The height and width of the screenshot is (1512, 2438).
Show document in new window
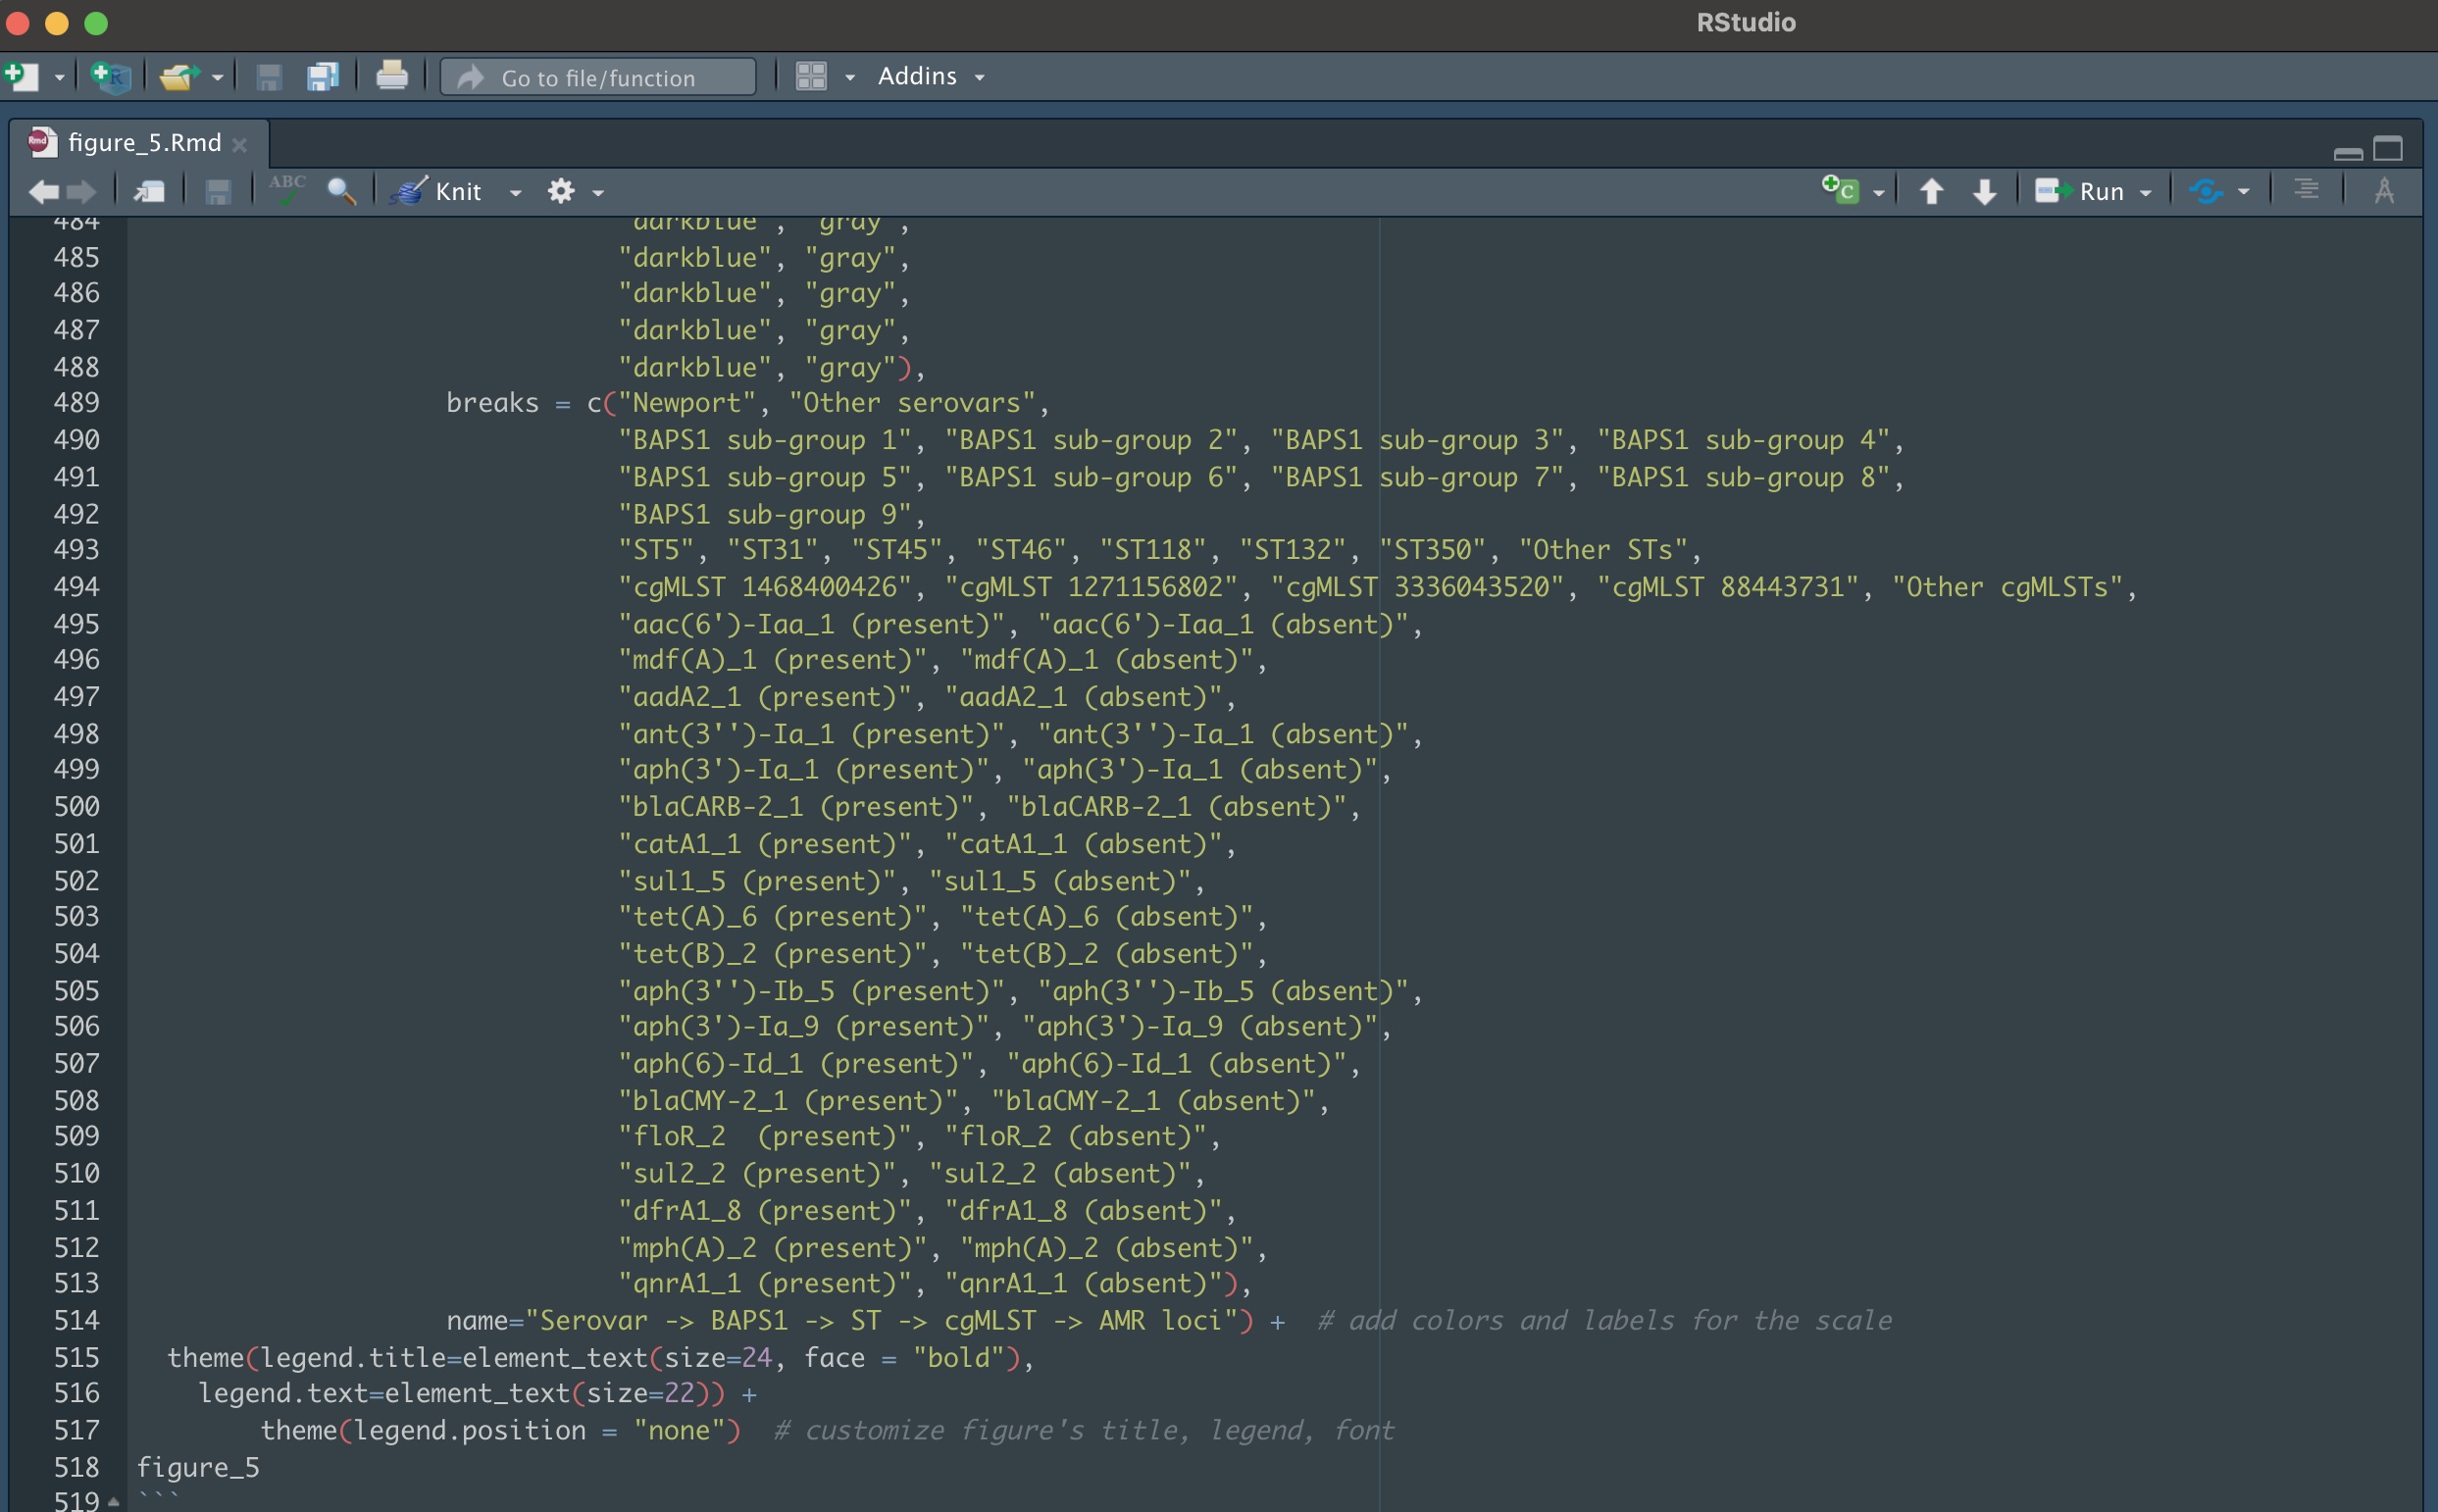coord(149,191)
